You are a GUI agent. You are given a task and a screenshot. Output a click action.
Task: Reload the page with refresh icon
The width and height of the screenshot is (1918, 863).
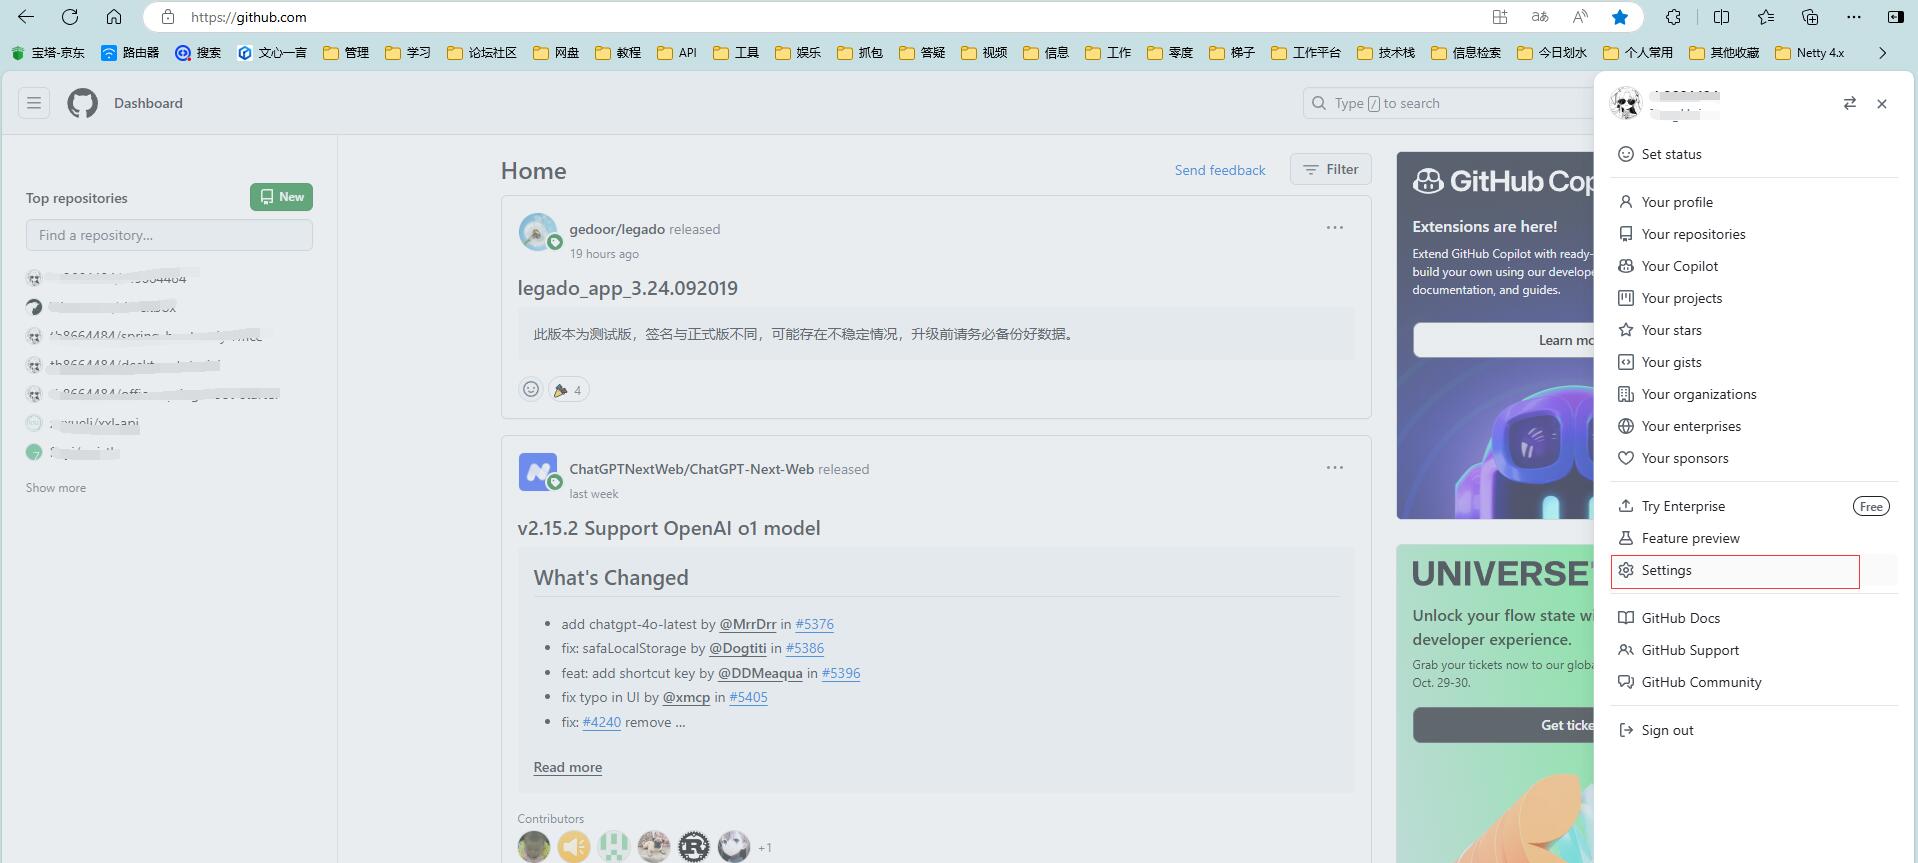pos(70,17)
